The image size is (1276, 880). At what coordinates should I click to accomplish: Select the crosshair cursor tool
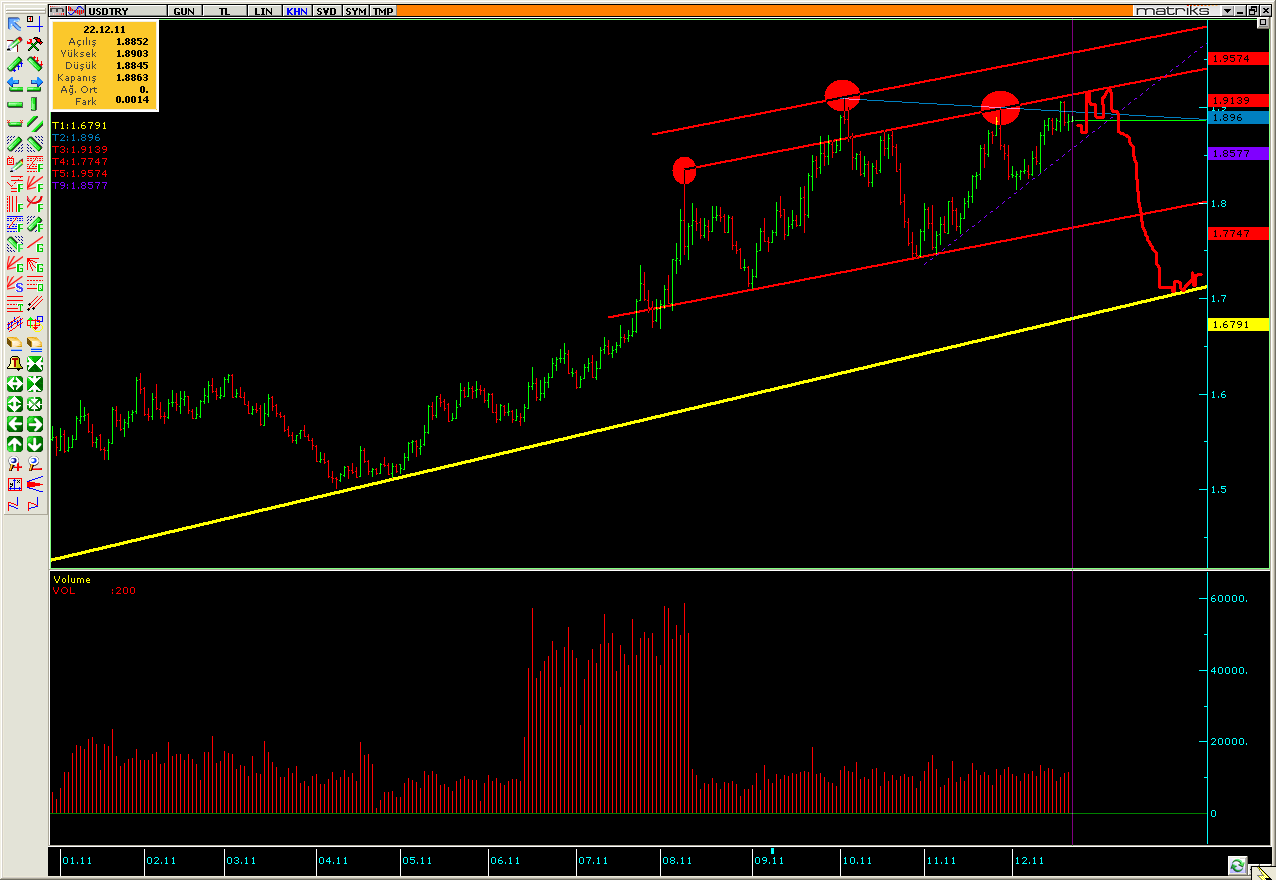tap(35, 24)
